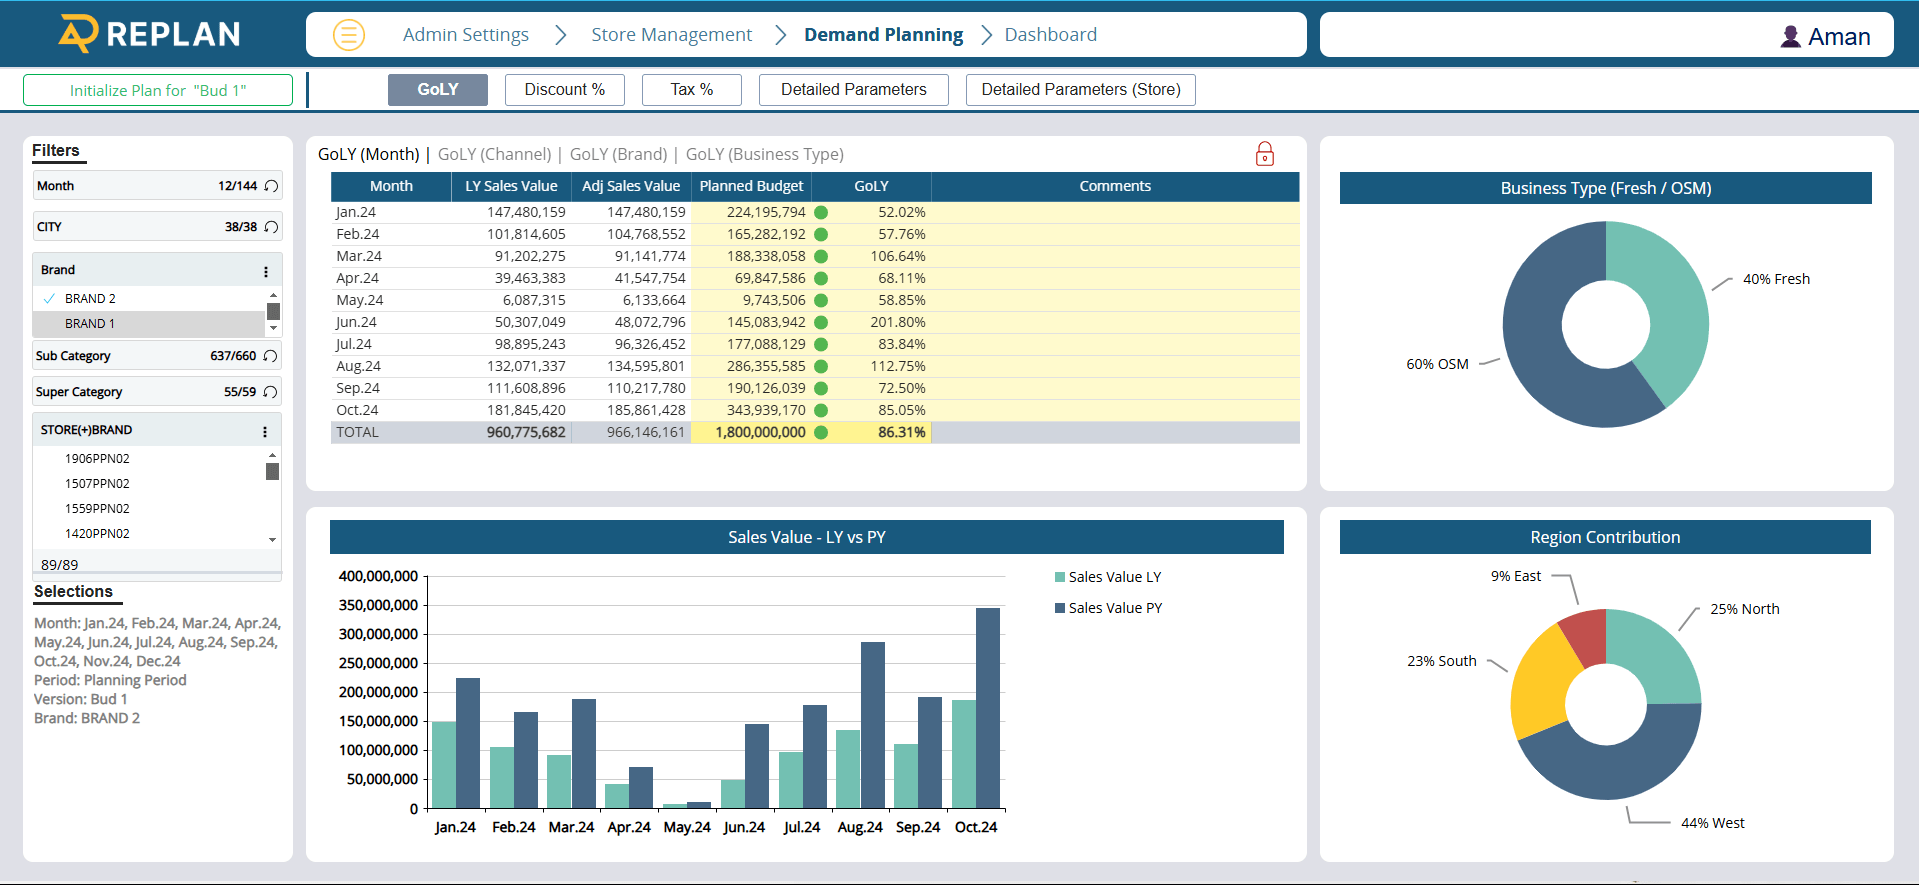Open the STORE(+)BRAND three-dot options menu
This screenshot has height=885, width=1919.
point(265,431)
